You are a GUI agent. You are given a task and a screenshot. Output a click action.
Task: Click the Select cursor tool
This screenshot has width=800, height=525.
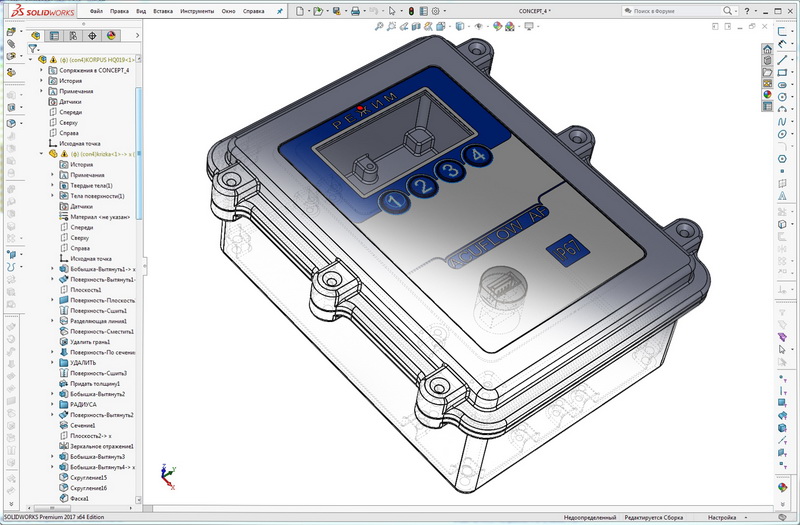click(392, 11)
